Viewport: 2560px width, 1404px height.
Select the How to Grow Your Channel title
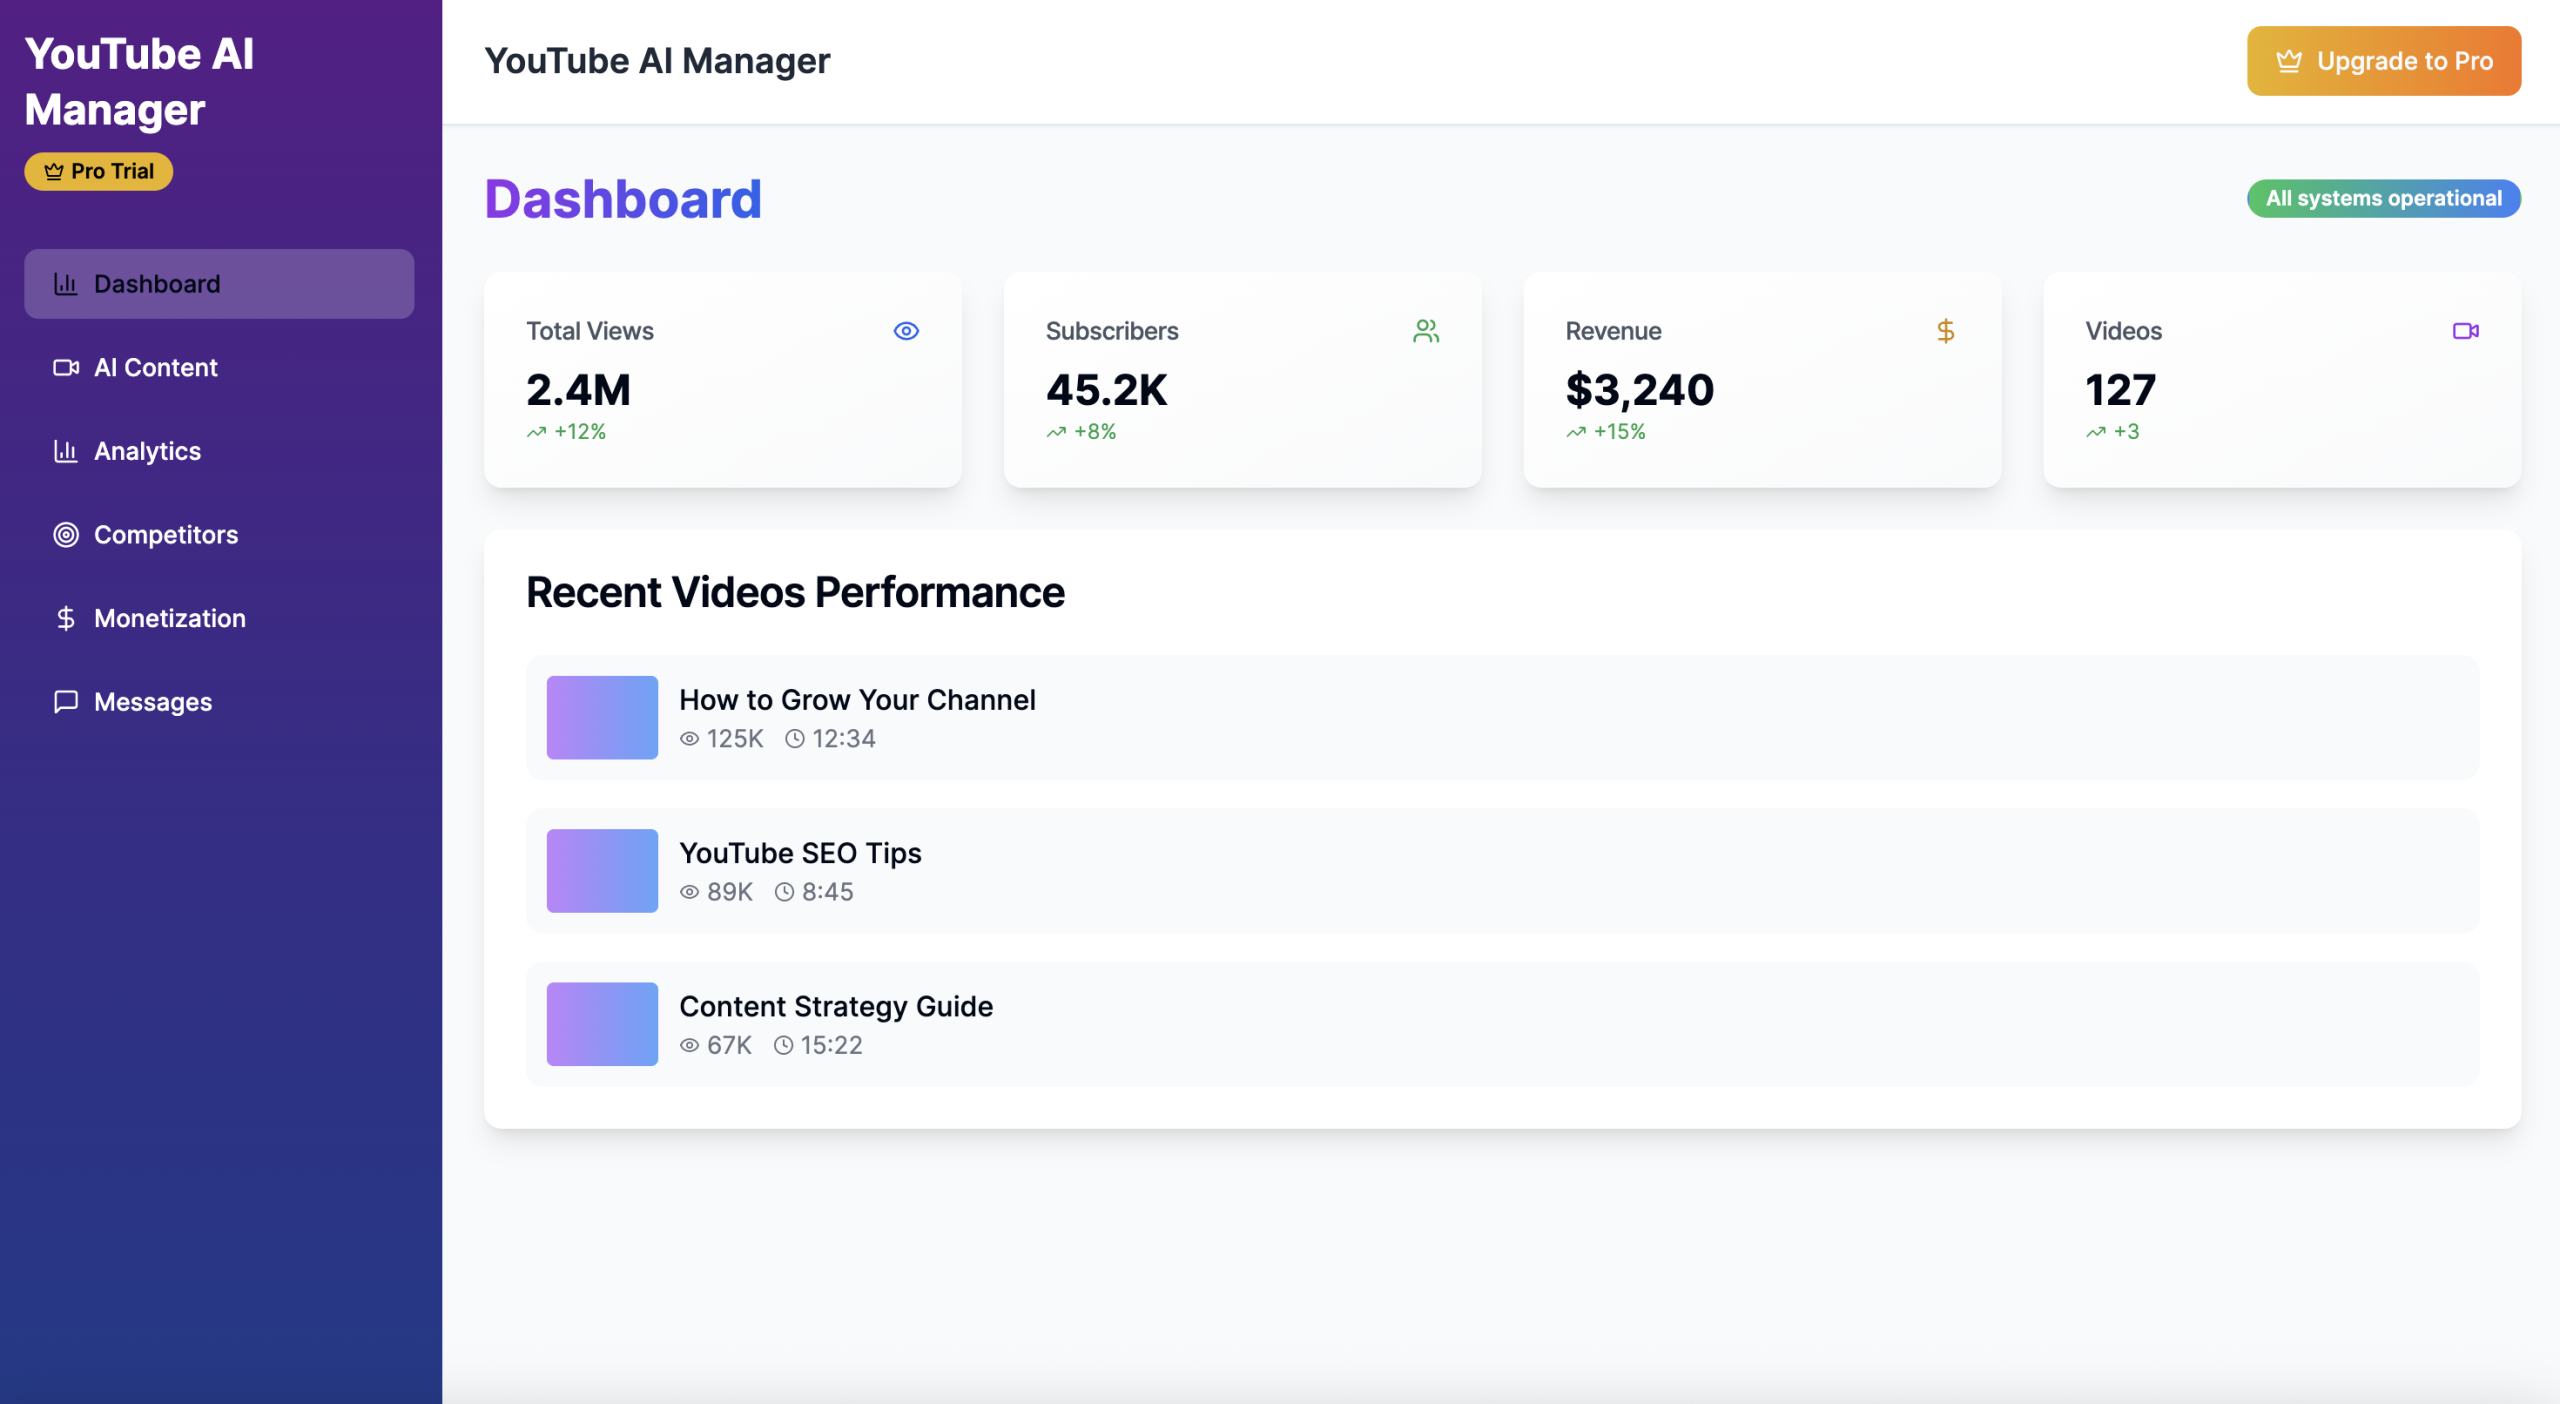pos(857,700)
